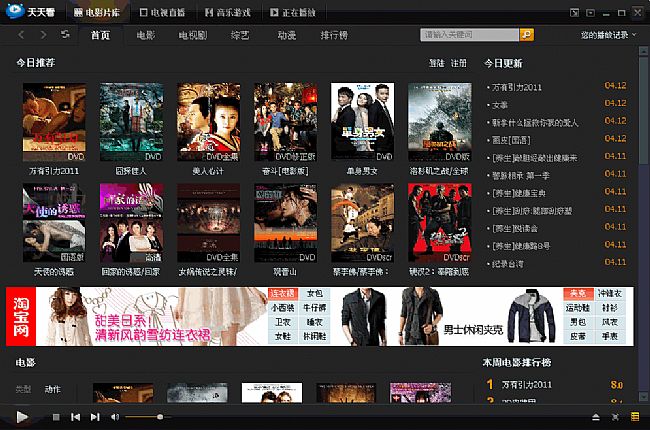Open the 观音山 poster thumbnail

[x=286, y=223]
